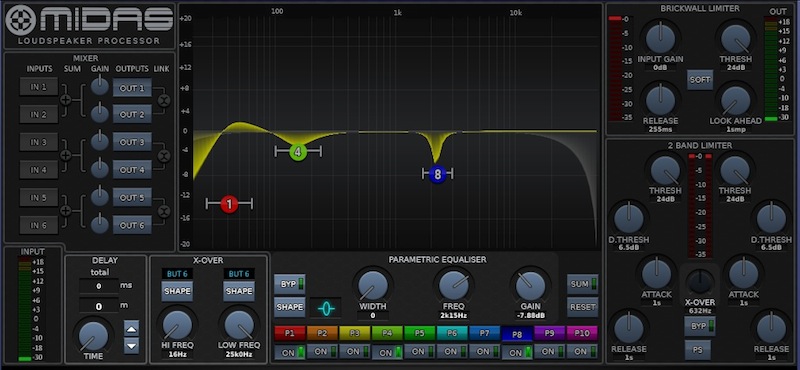This screenshot has height=370, width=800.
Task: Toggle the ON switch under P1
Action: (290, 352)
